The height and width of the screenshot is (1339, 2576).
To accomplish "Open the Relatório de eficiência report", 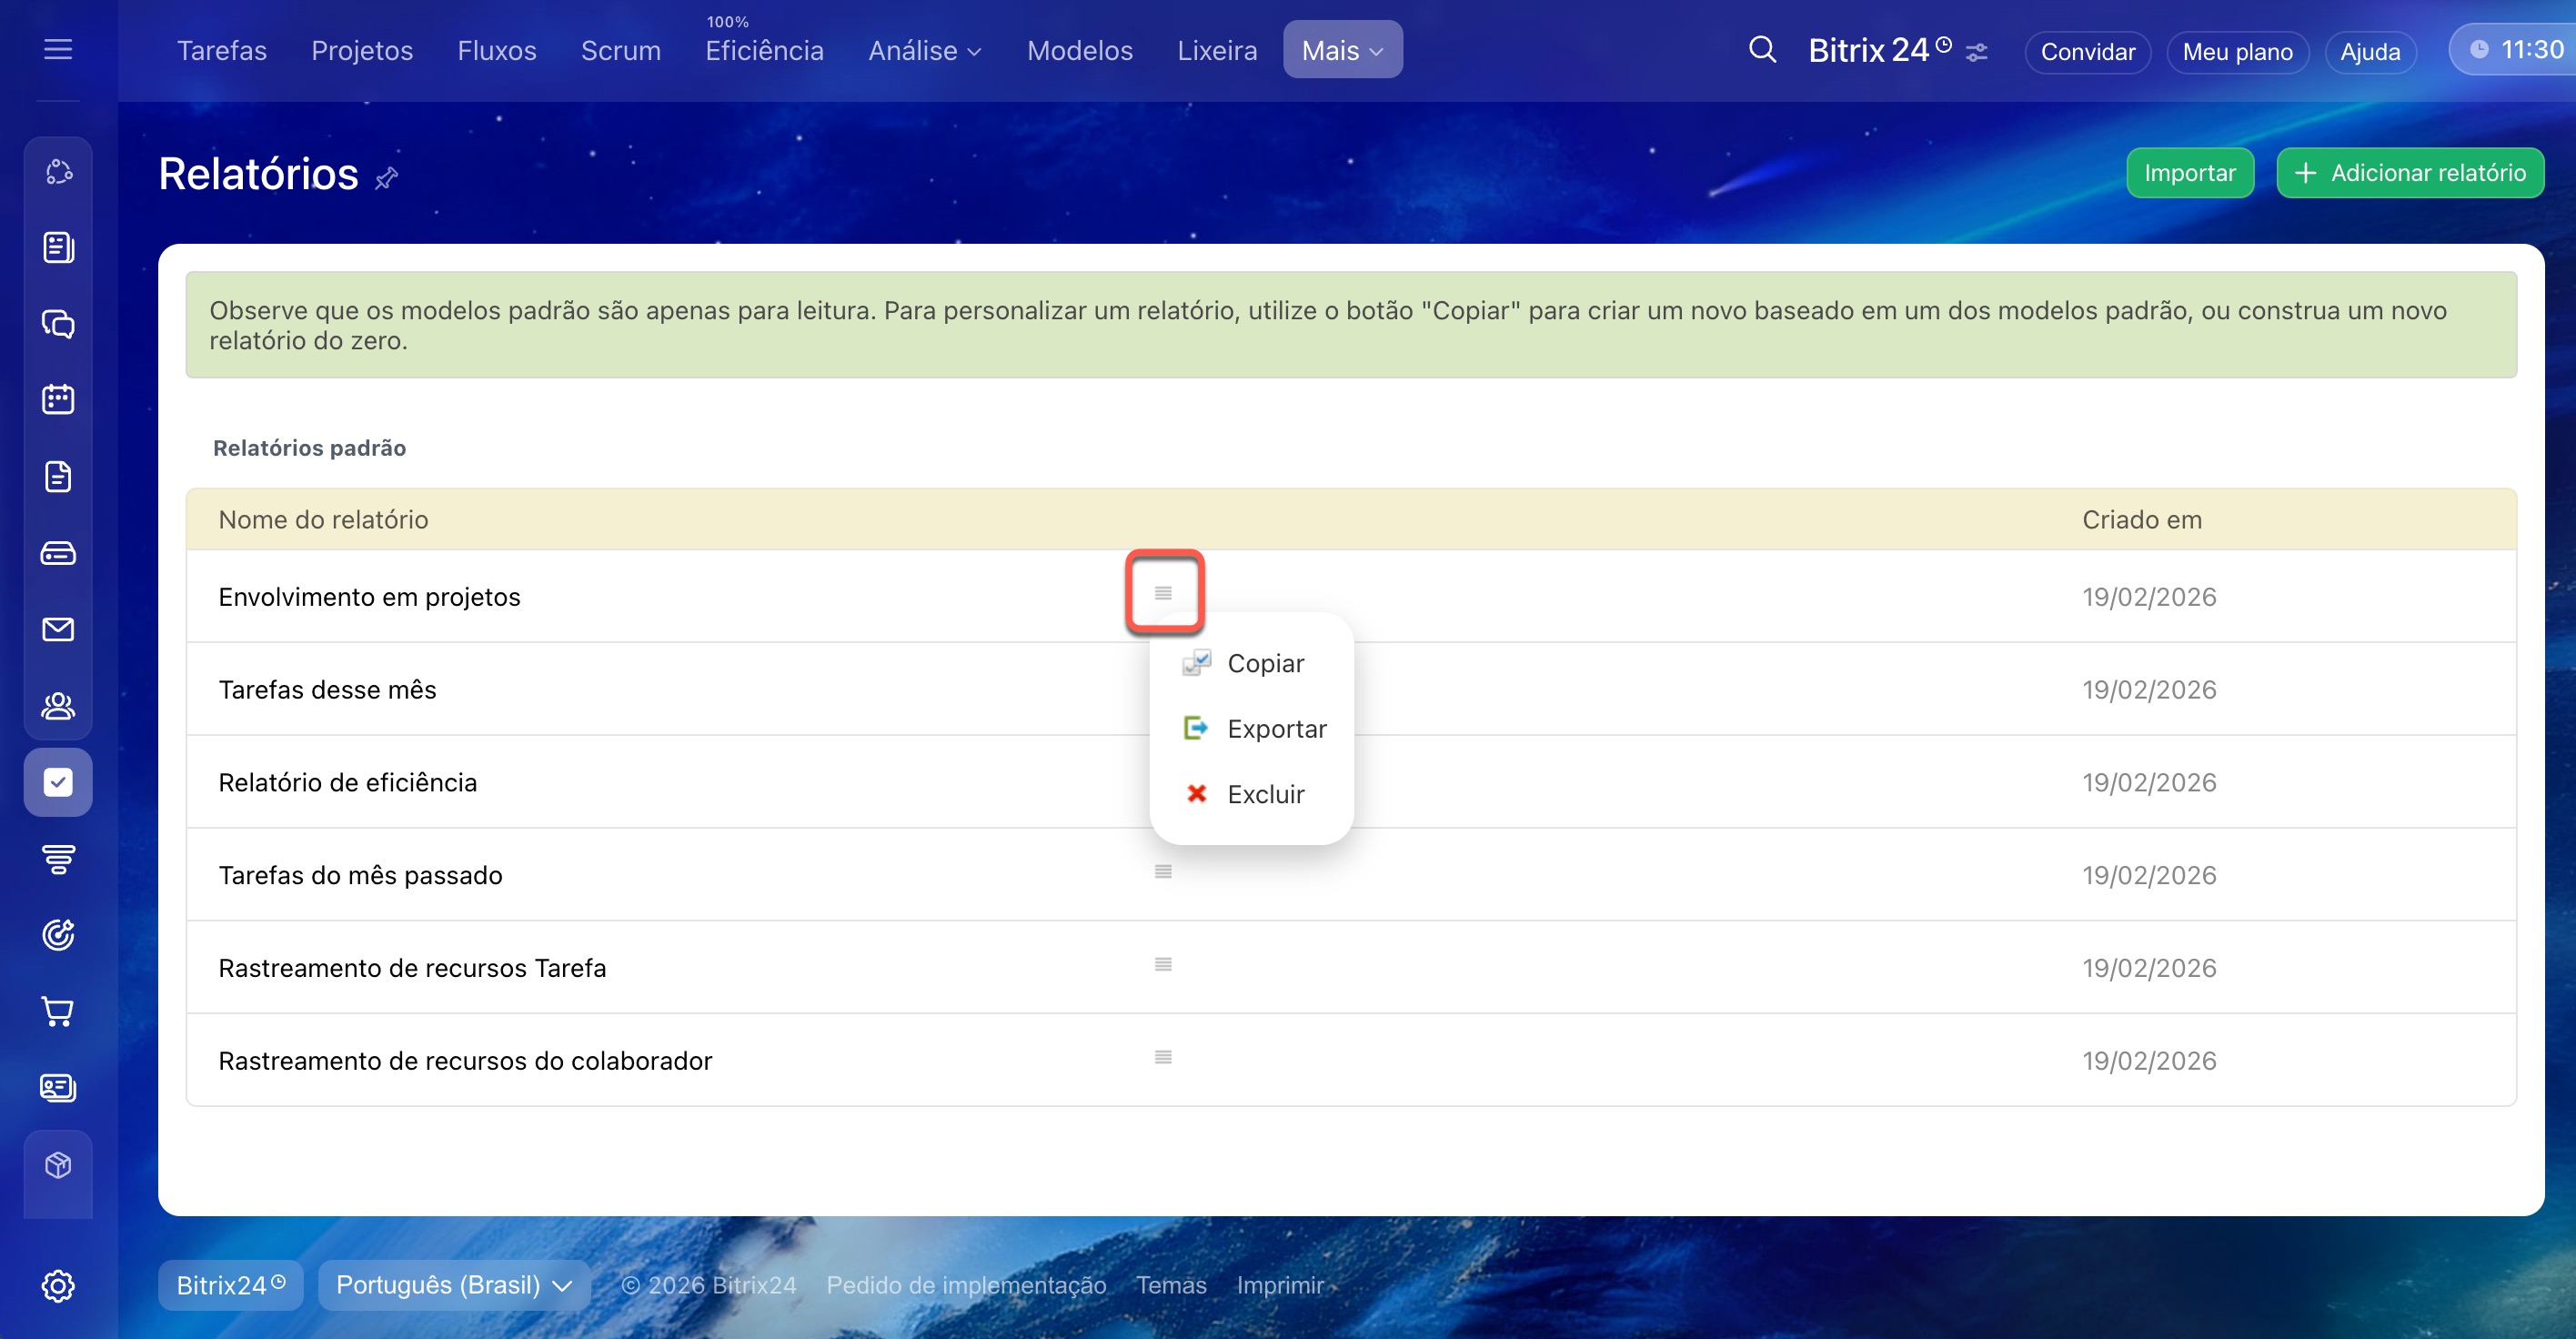I will [347, 782].
